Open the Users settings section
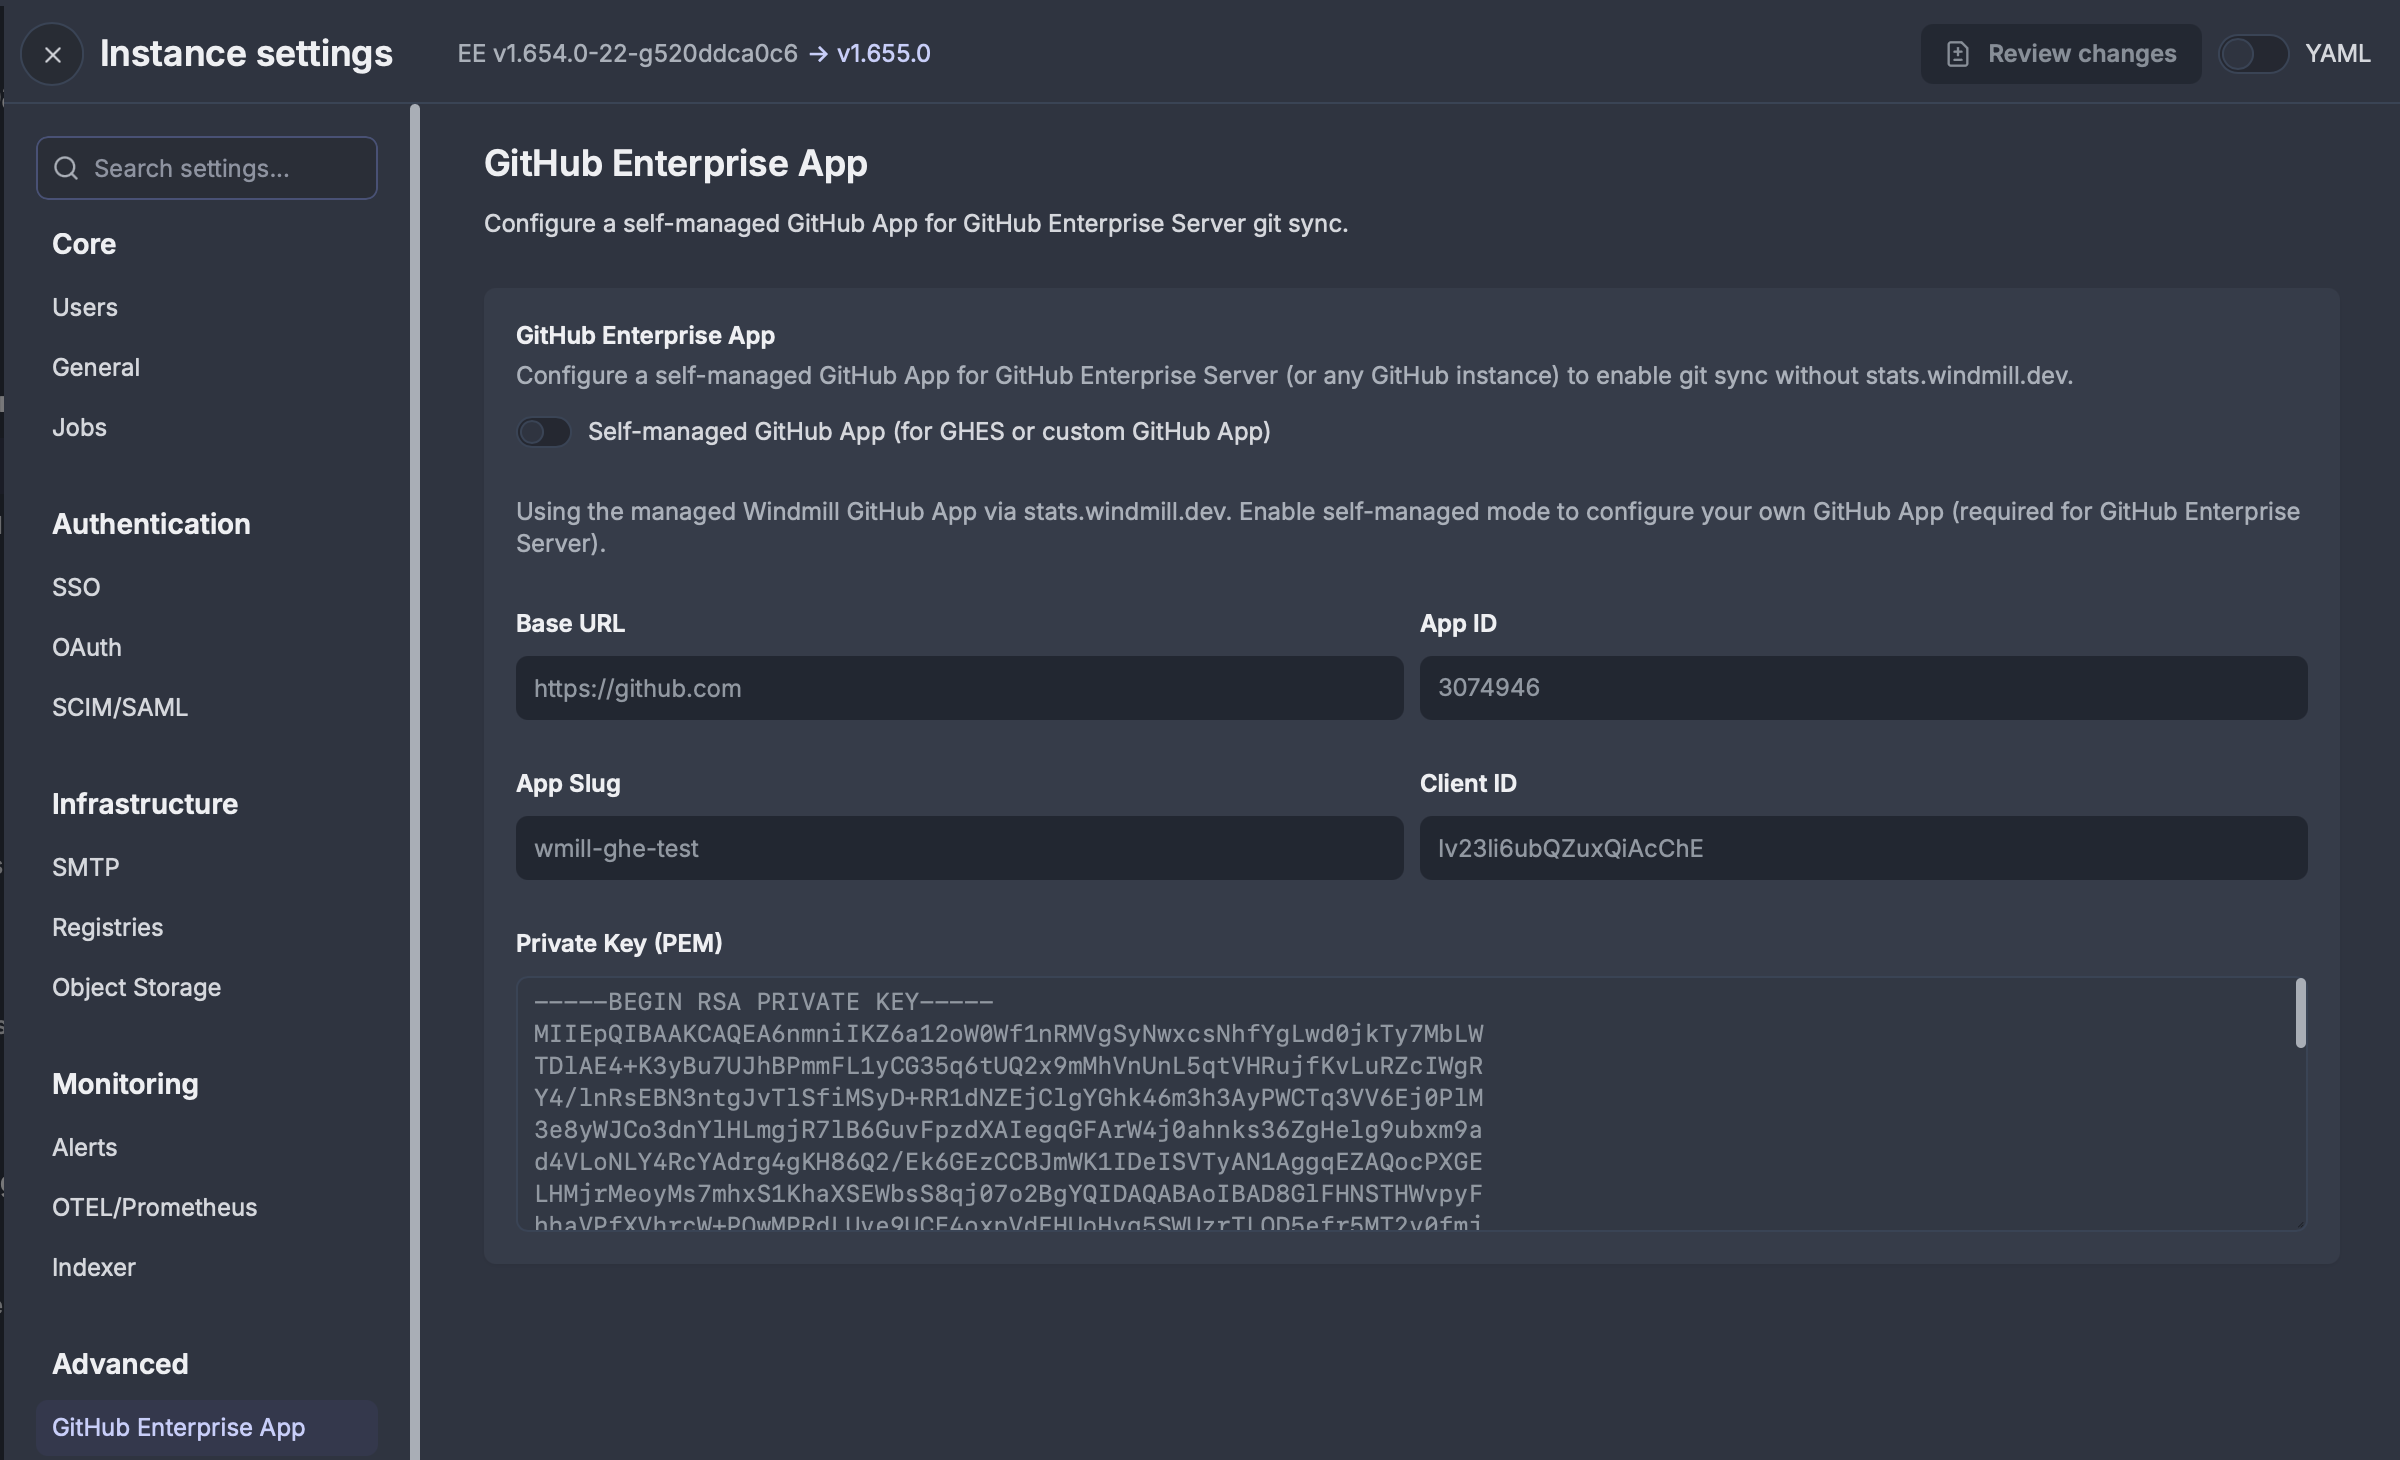2400x1460 pixels. click(85, 307)
